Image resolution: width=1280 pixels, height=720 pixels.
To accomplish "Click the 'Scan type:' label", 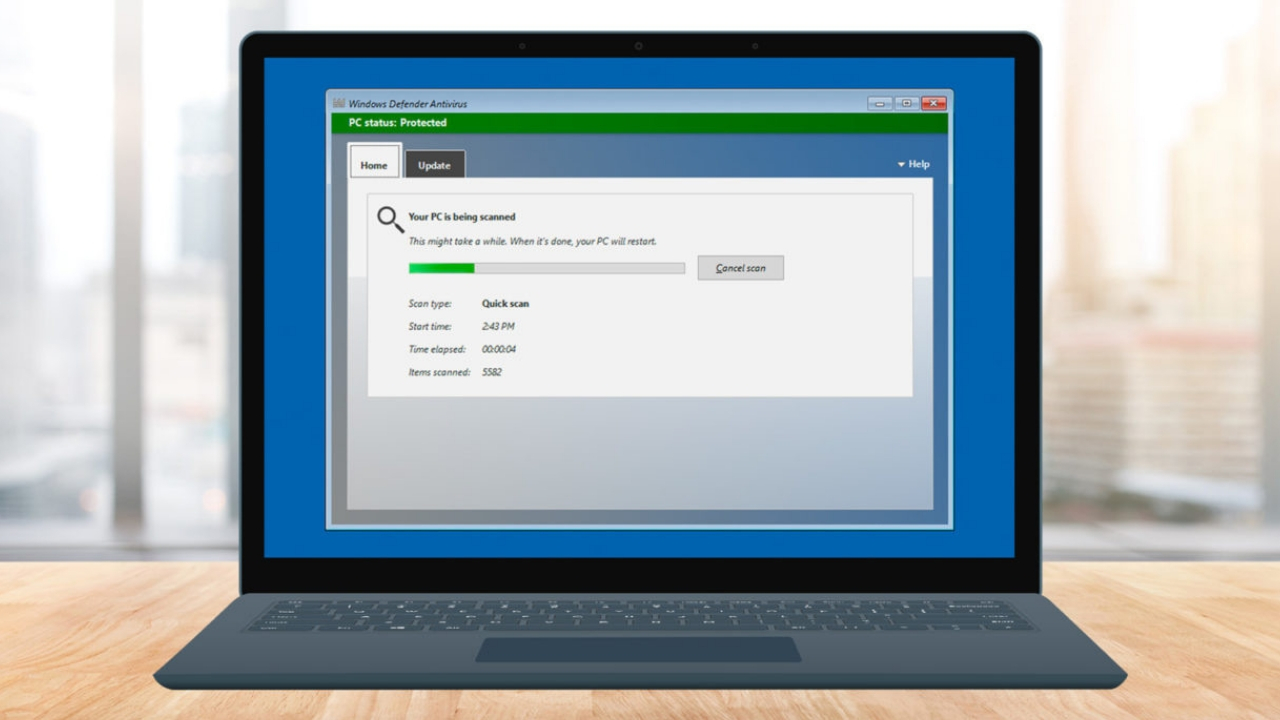I will point(430,303).
